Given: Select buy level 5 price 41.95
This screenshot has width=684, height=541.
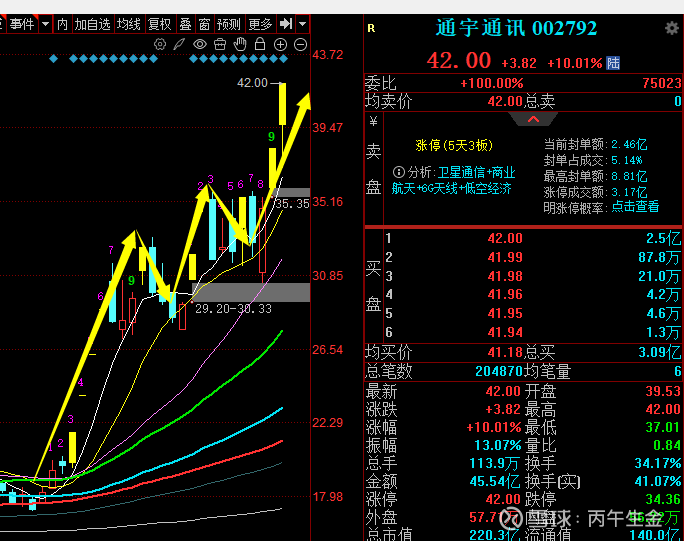Looking at the screenshot, I should pyautogui.click(x=505, y=314).
